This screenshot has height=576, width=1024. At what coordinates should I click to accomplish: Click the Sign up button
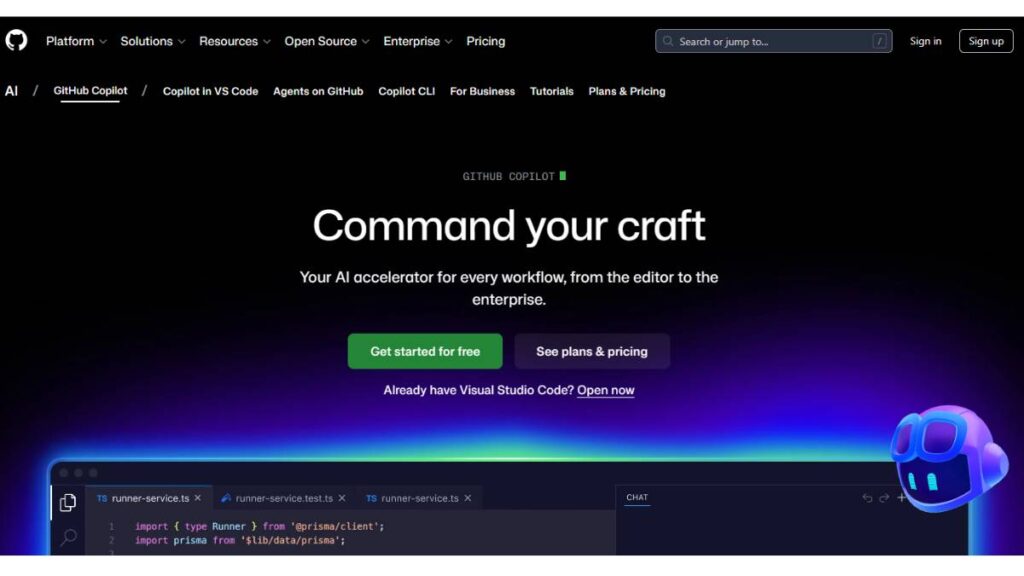pos(986,40)
